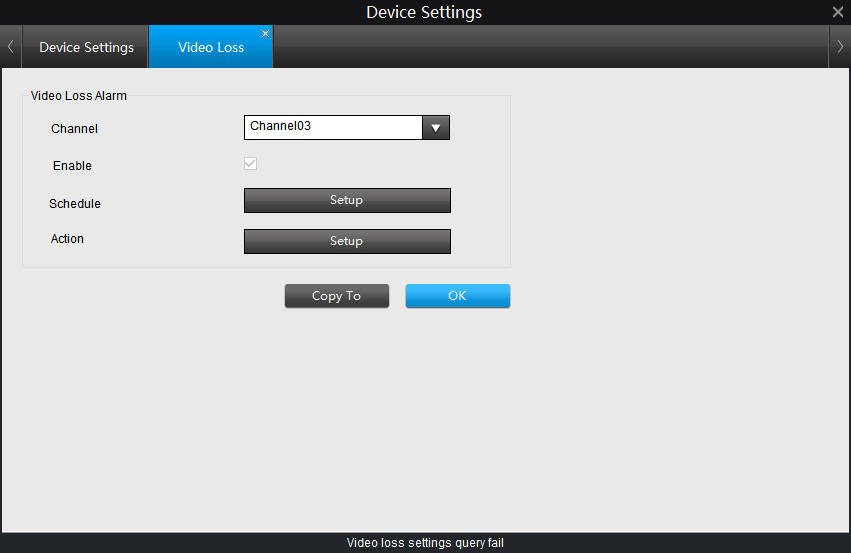Viewport: 851px width, 553px height.
Task: Click the 'Action' label
Action: point(67,239)
